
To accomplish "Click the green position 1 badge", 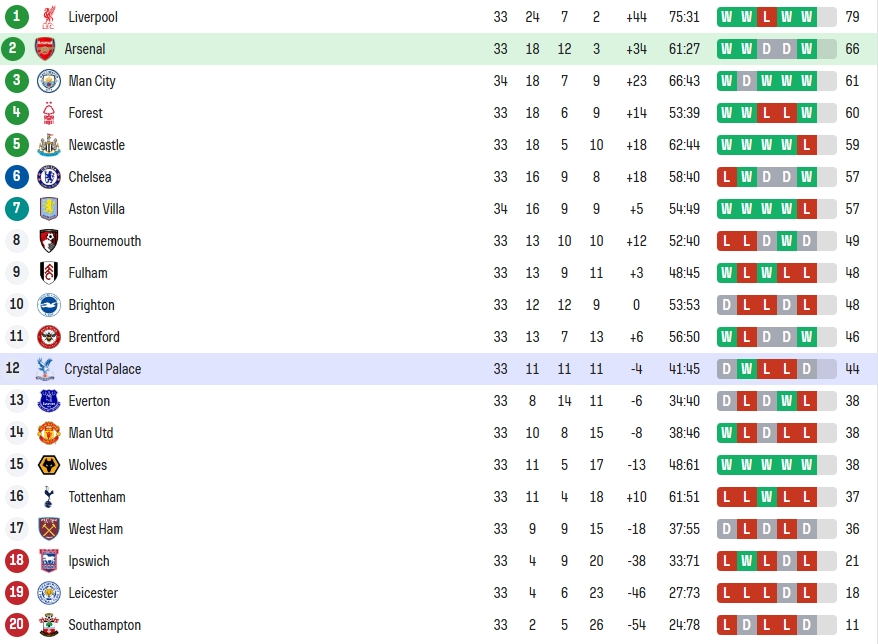I will (x=17, y=17).
